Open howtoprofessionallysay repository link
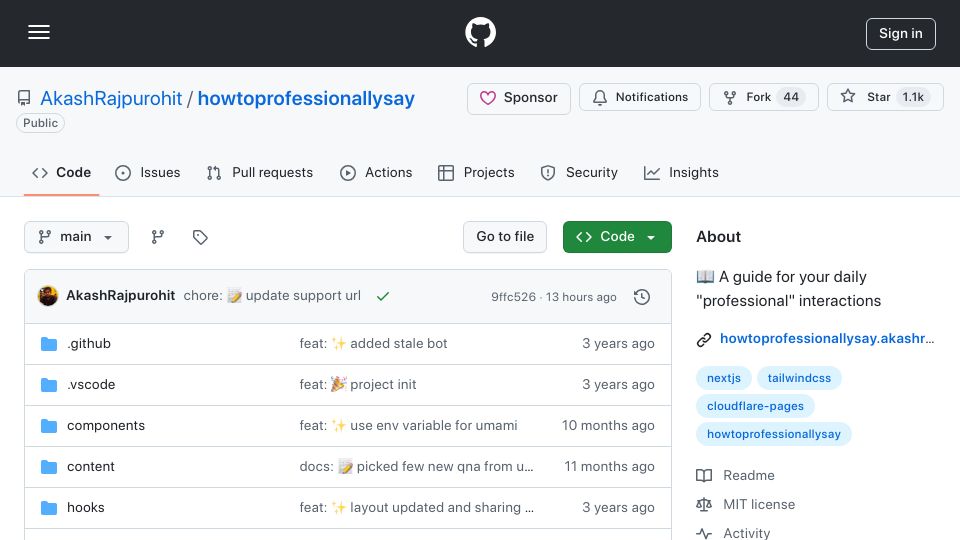 [x=306, y=98]
